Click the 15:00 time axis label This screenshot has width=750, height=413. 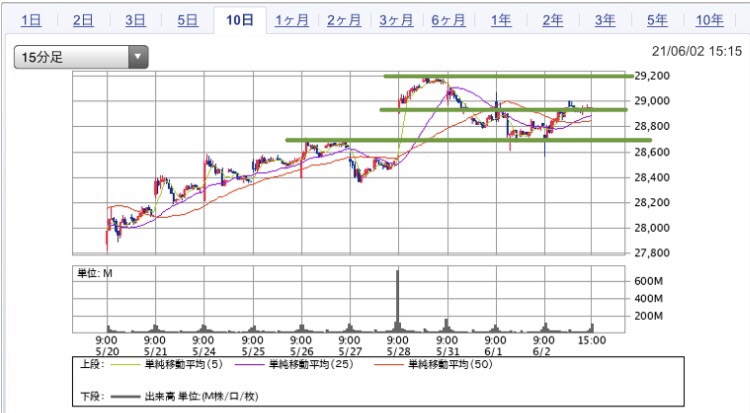click(x=592, y=340)
